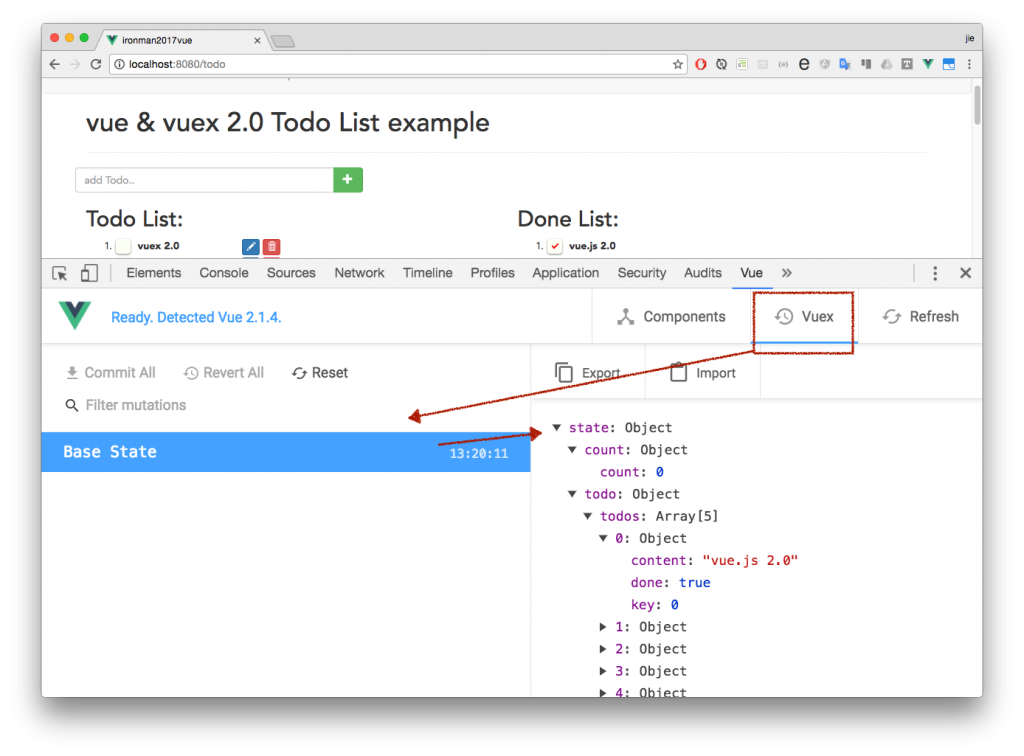Focus the 'Filter mutations' search field
Image resolution: width=1024 pixels, height=756 pixels.
(136, 405)
